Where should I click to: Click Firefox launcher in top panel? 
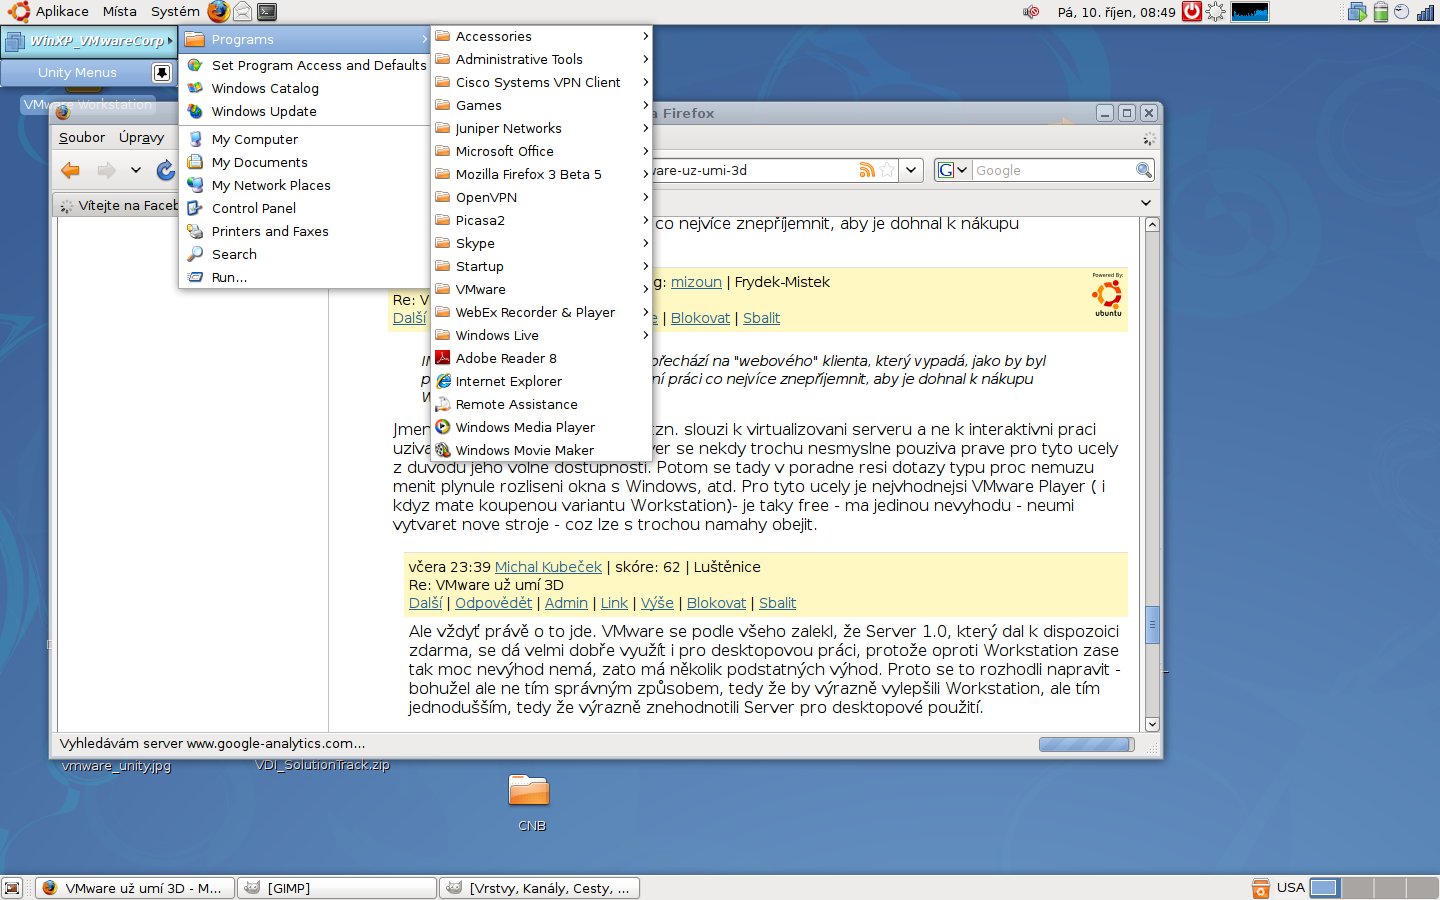(218, 12)
